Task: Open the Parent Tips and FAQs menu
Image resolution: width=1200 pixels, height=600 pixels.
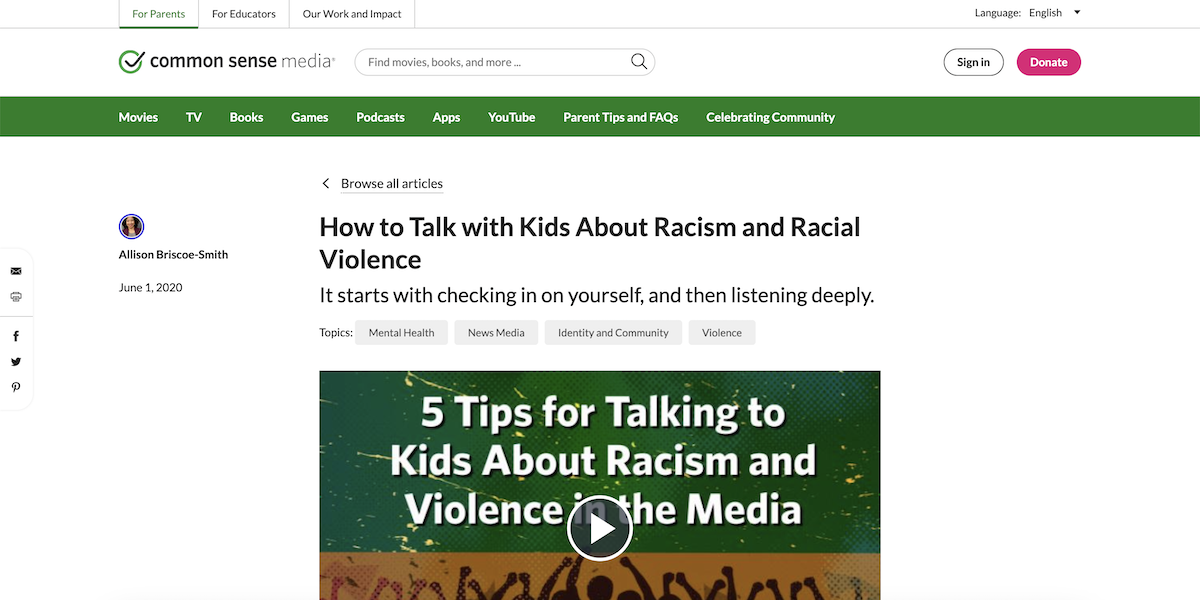Action: point(620,117)
